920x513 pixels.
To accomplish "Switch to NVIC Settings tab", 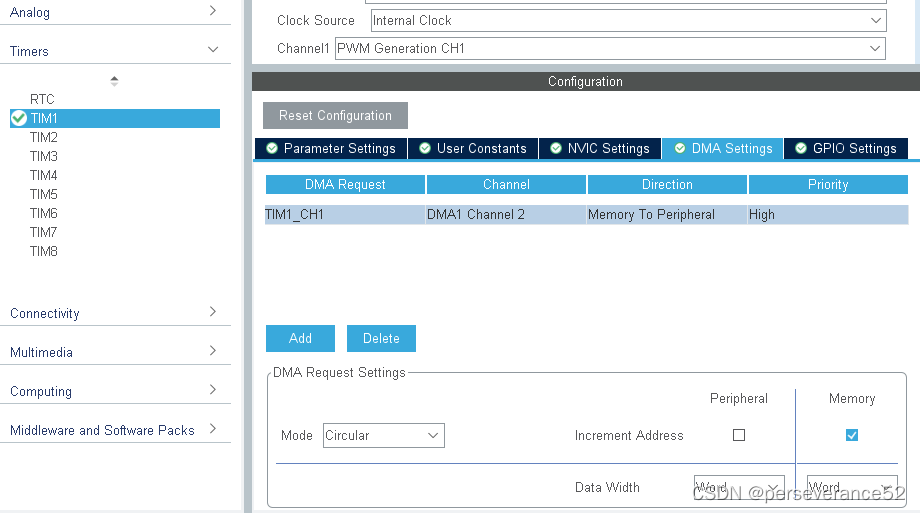I will pyautogui.click(x=600, y=148).
